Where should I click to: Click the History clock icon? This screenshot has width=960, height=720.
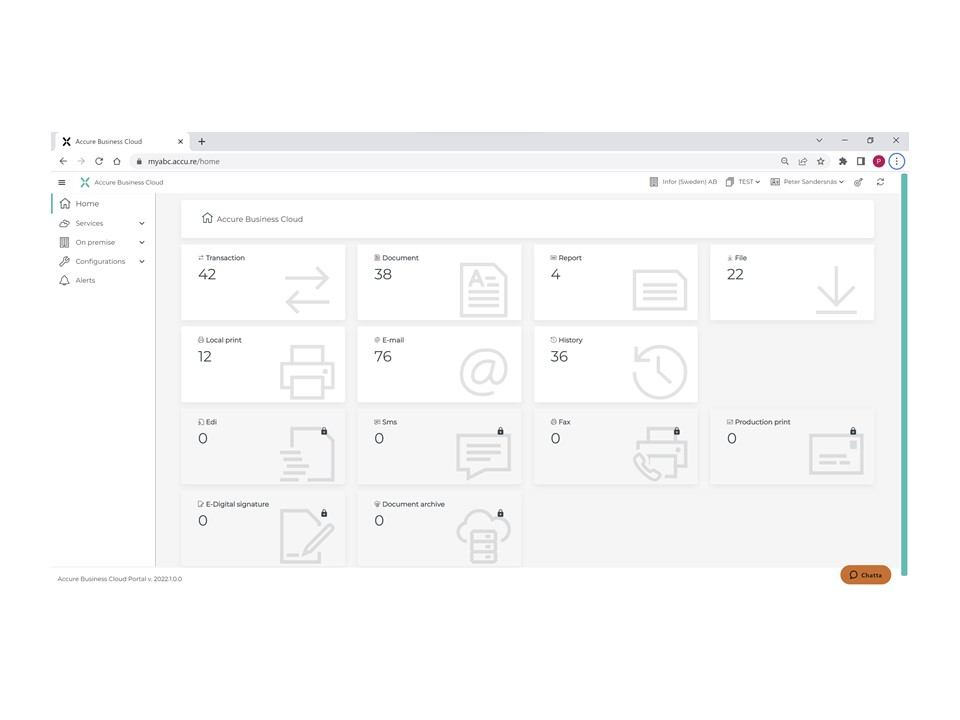pyautogui.click(x=659, y=372)
